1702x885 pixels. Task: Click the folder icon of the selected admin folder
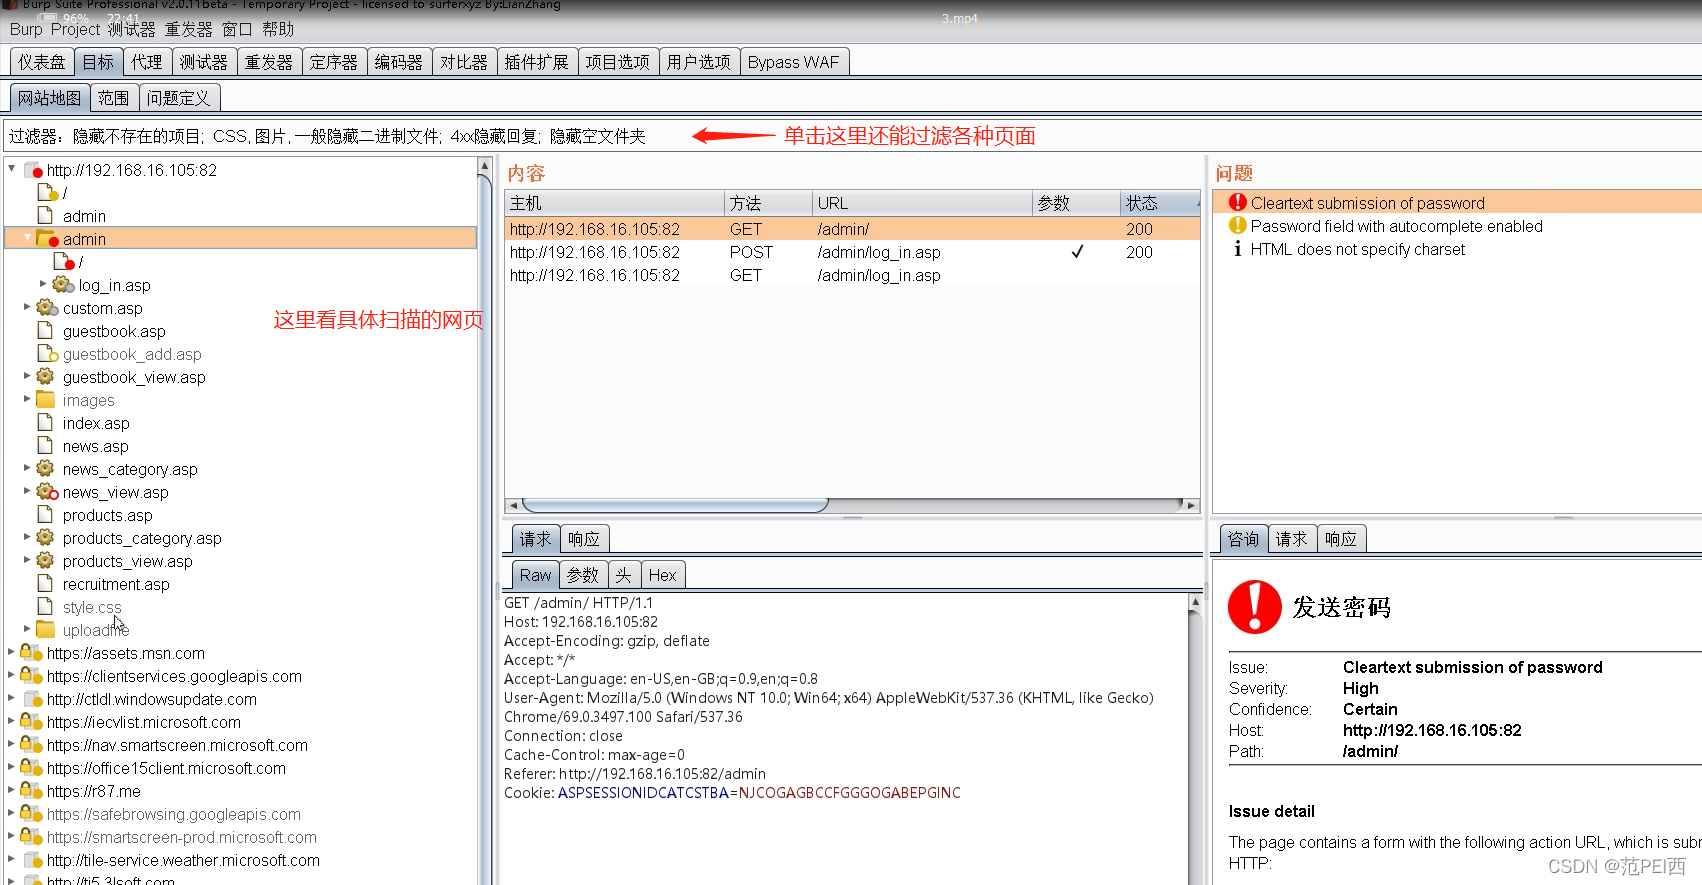coord(47,239)
